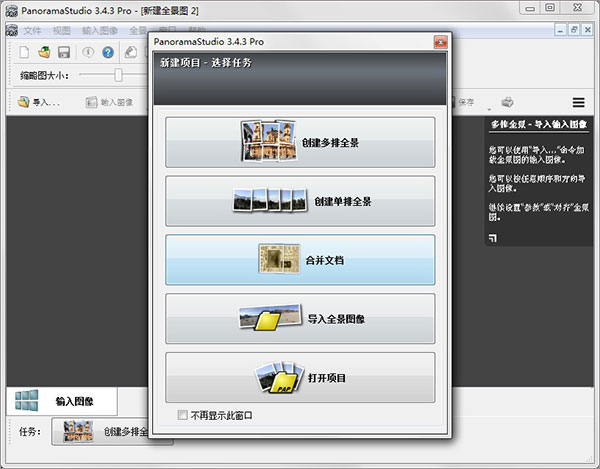Restore the inner document window
Screen dimensions: 600x469
tap(574, 30)
